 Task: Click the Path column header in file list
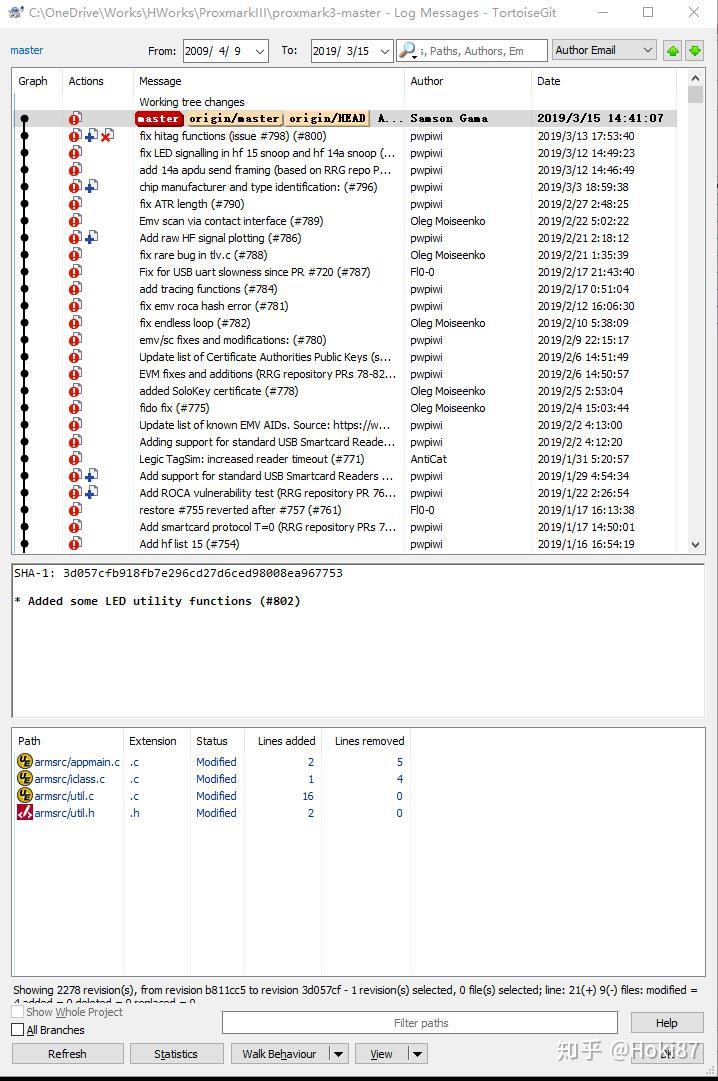(x=29, y=741)
